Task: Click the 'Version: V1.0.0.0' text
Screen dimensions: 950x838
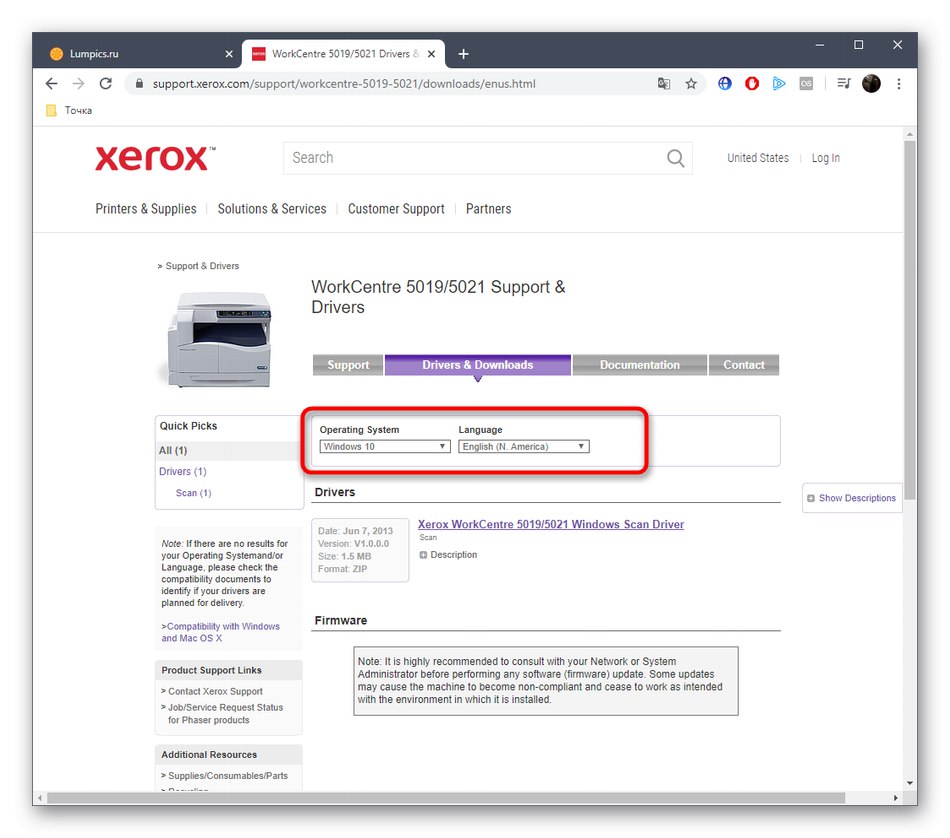Action: 353,544
